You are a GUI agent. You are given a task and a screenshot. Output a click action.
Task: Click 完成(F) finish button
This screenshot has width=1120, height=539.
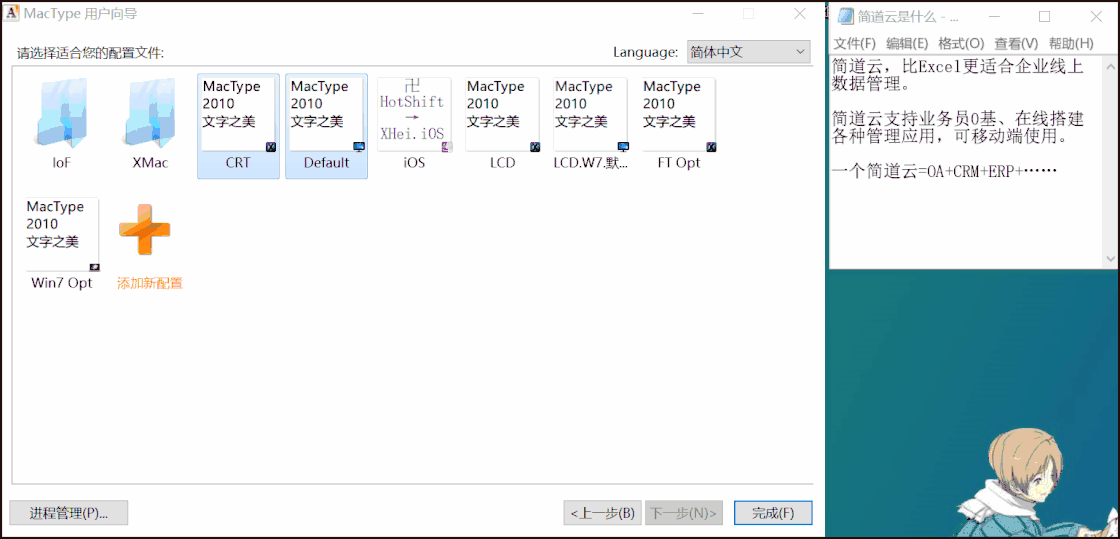point(773,513)
